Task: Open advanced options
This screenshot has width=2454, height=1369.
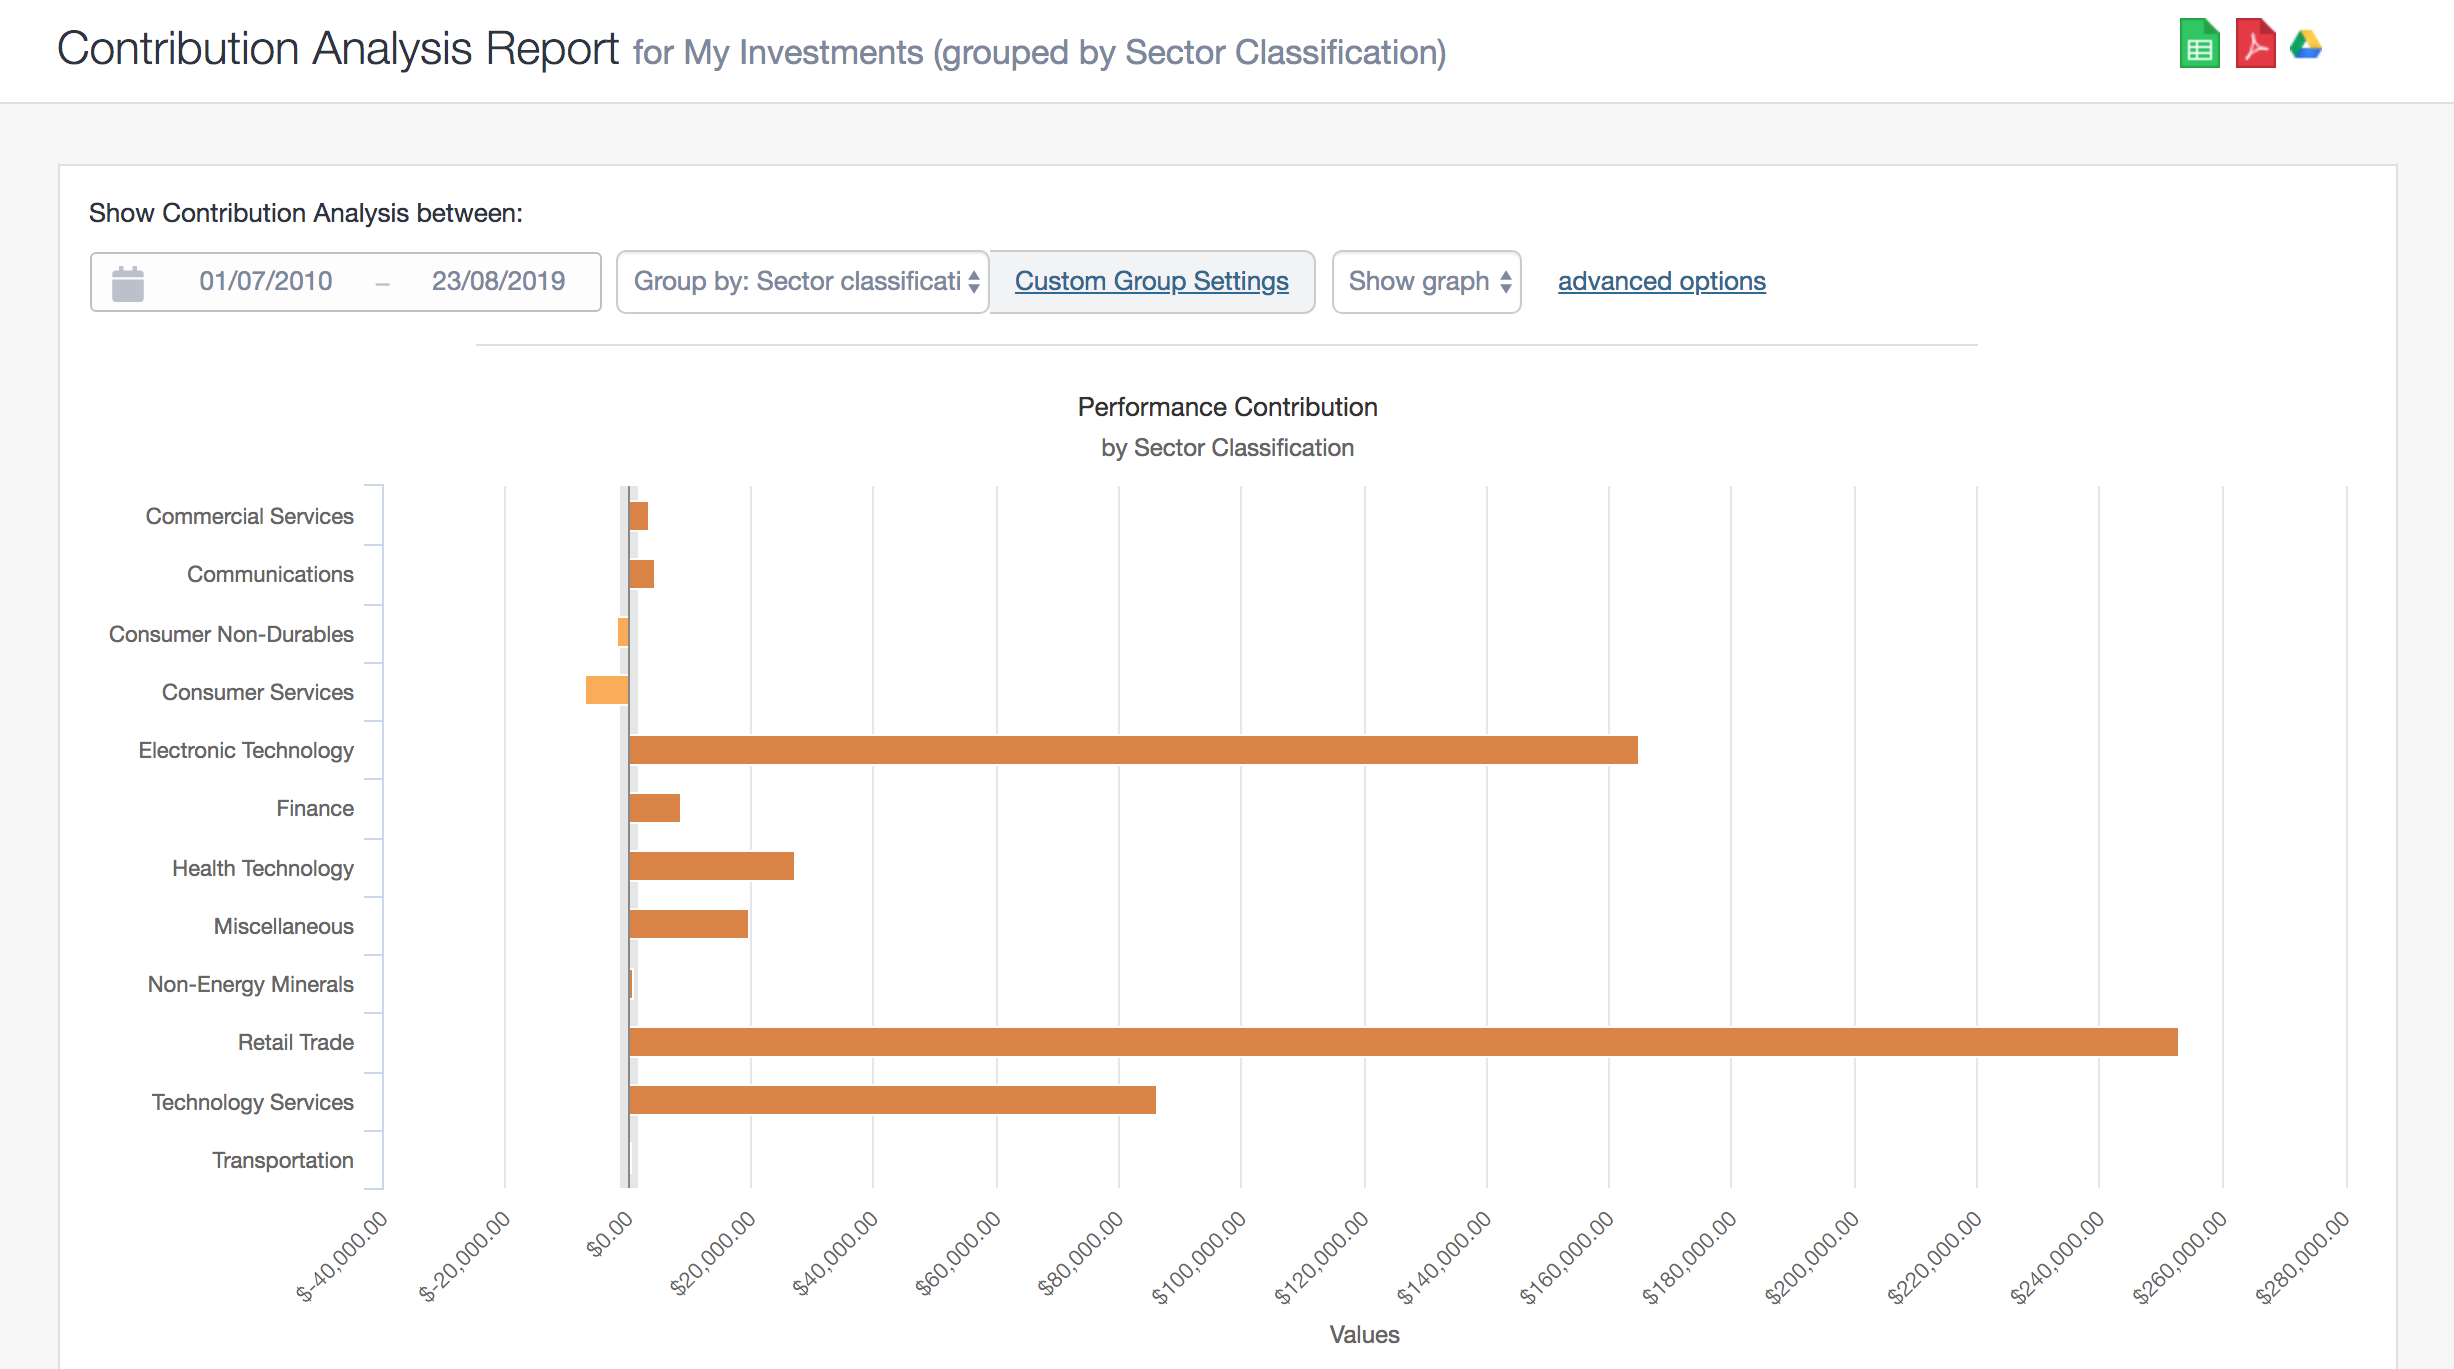Action: coord(1661,281)
